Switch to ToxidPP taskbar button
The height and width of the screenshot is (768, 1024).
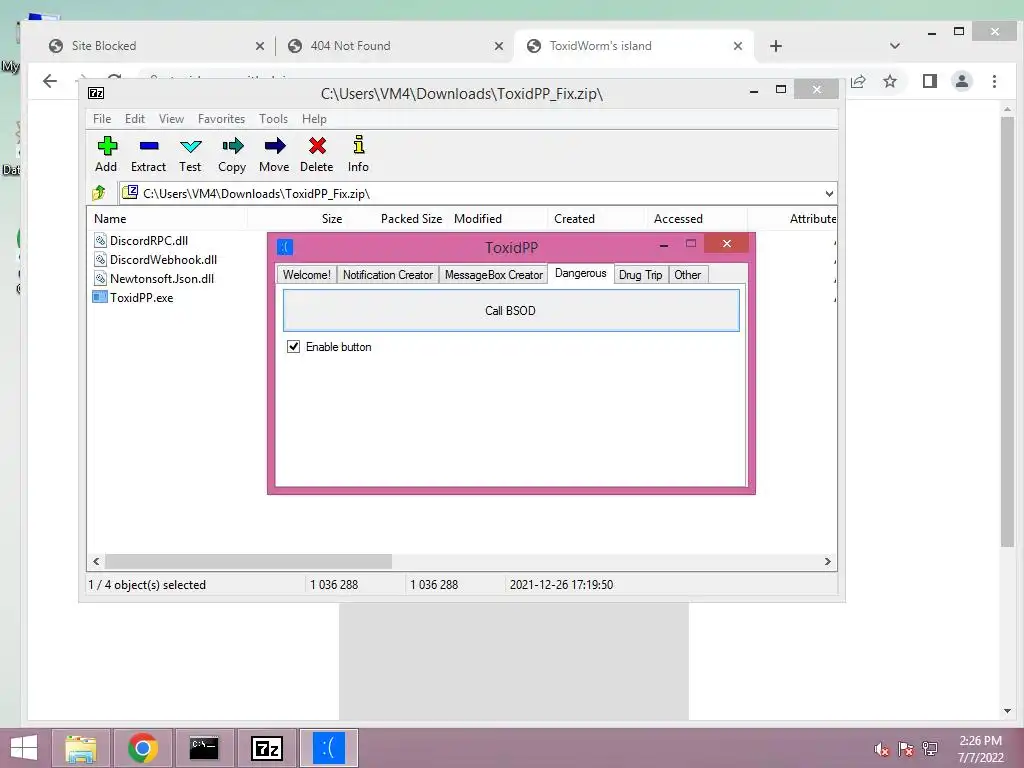pyautogui.click(x=328, y=748)
